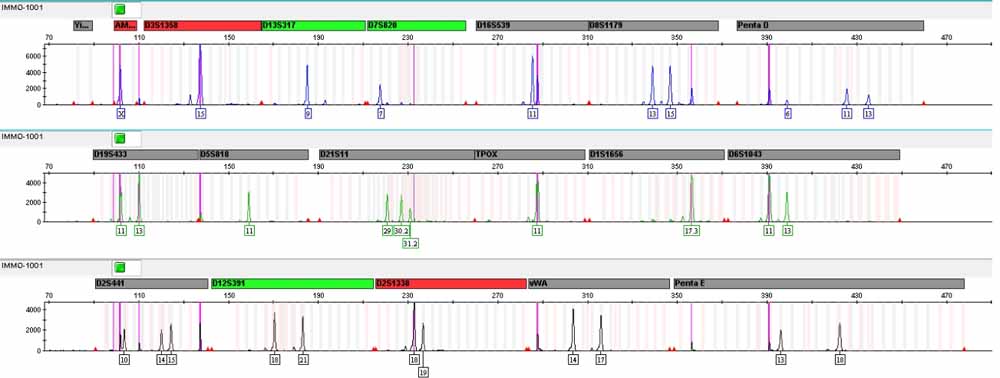This screenshot has height=378, width=1000.
Task: Select the D21S11 marker header
Action: (396, 154)
